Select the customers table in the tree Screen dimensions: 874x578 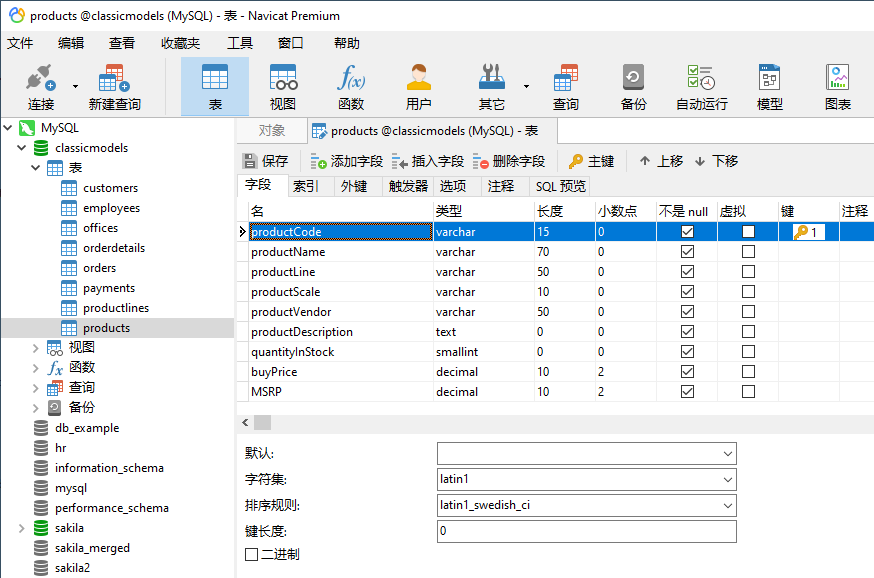(110, 188)
